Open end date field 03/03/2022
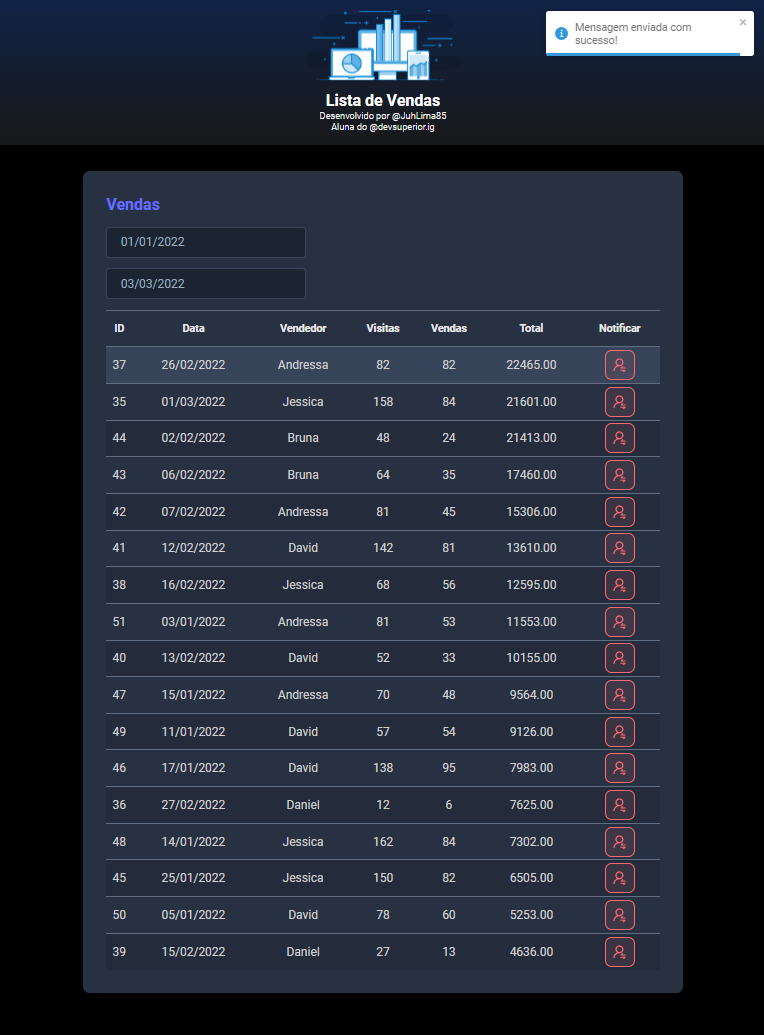 pos(206,284)
